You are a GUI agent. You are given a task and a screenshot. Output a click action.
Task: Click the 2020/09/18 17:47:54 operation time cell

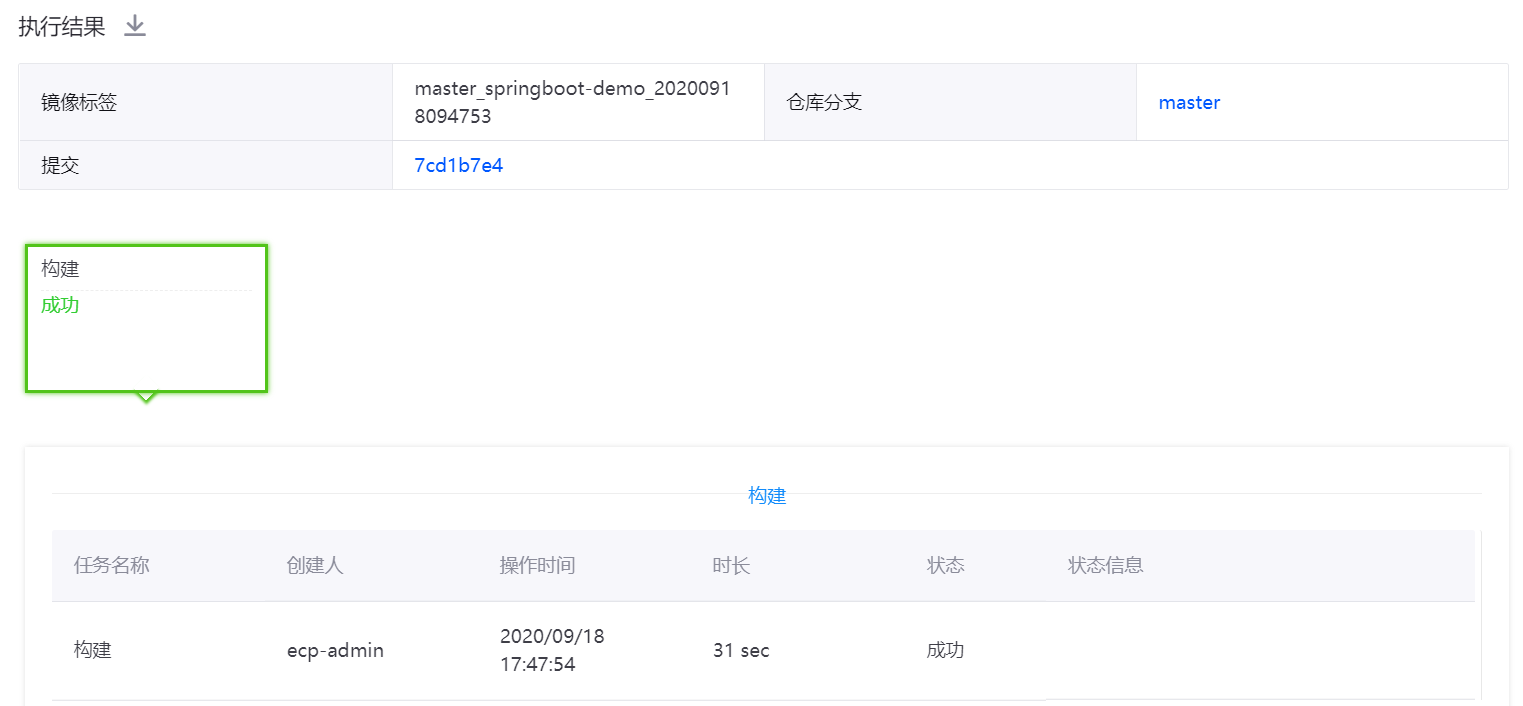pyautogui.click(x=552, y=650)
